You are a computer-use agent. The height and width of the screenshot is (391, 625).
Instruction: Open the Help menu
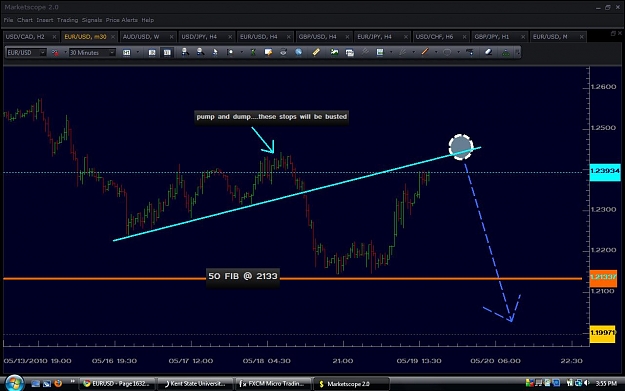pyautogui.click(x=147, y=20)
